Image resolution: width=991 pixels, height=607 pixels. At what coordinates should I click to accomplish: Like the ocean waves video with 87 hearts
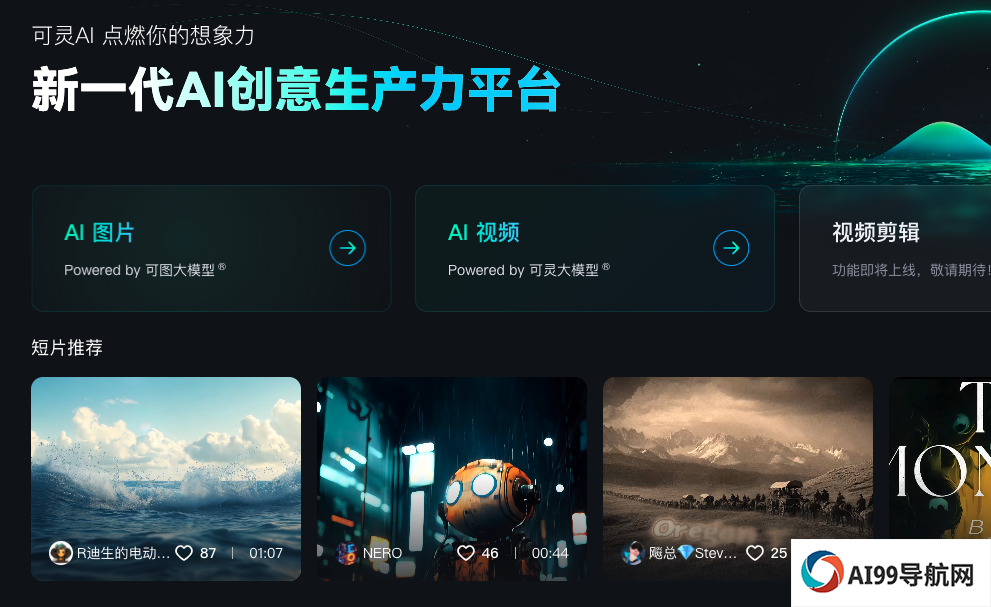pos(184,553)
